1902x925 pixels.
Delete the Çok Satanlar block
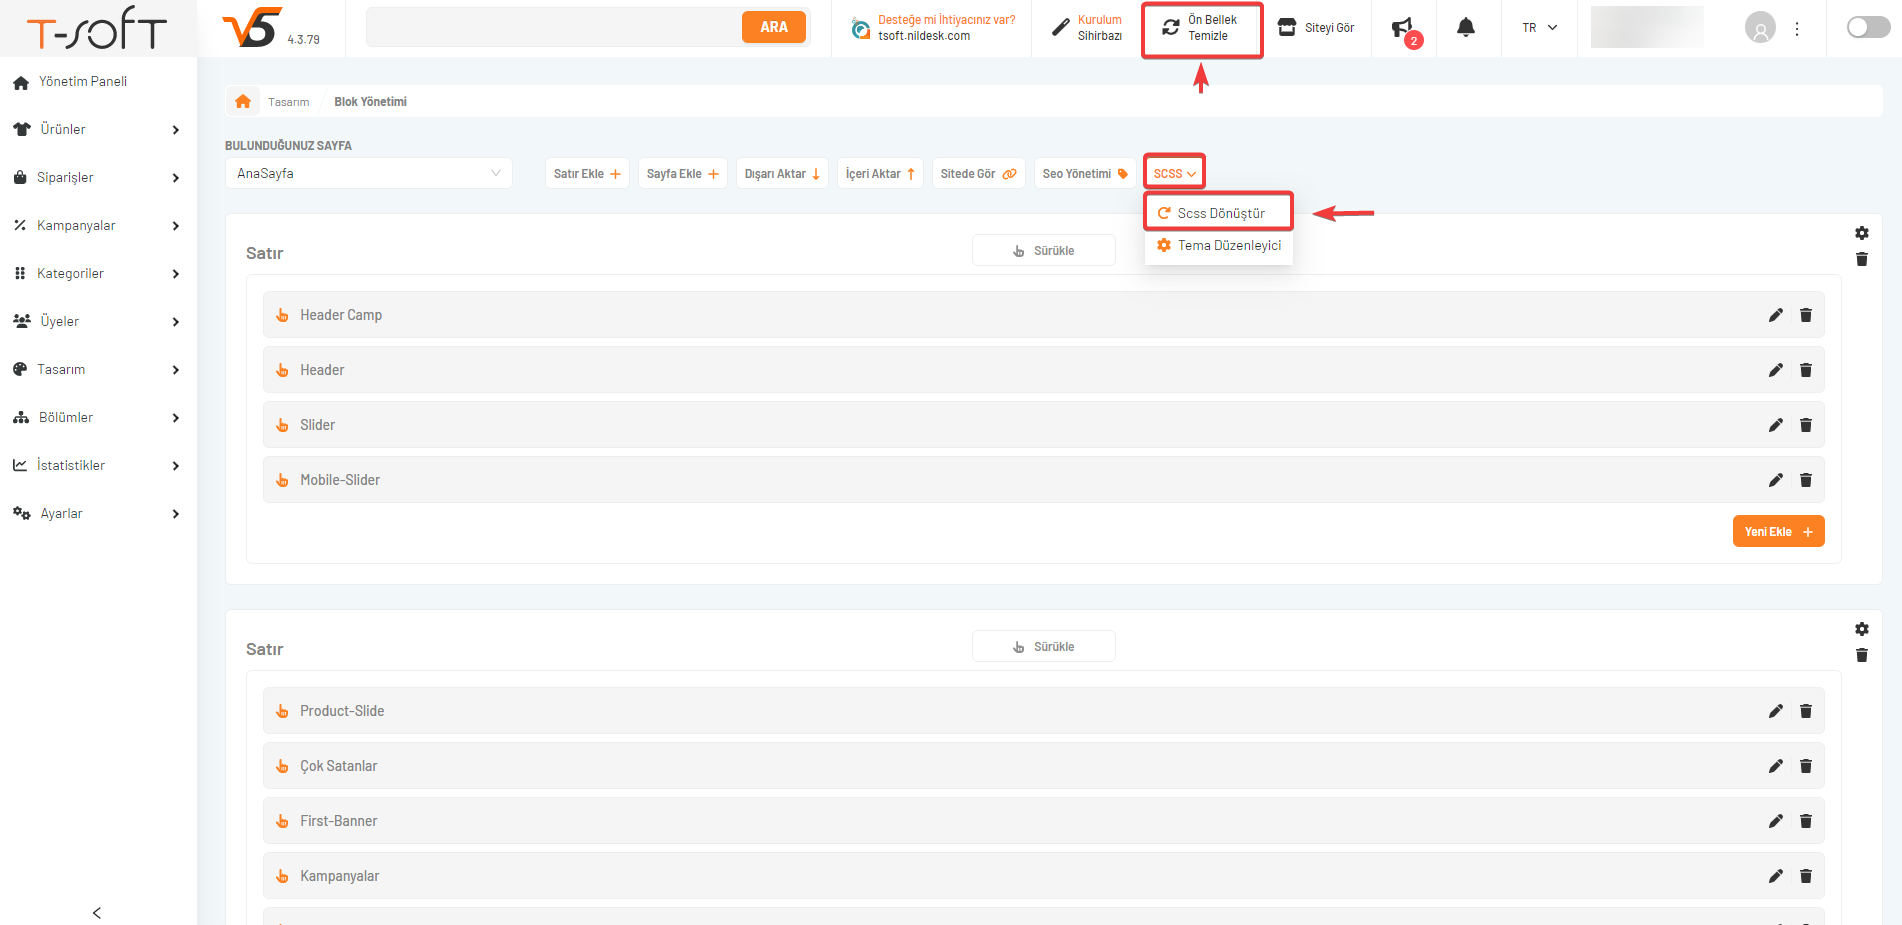click(x=1806, y=766)
